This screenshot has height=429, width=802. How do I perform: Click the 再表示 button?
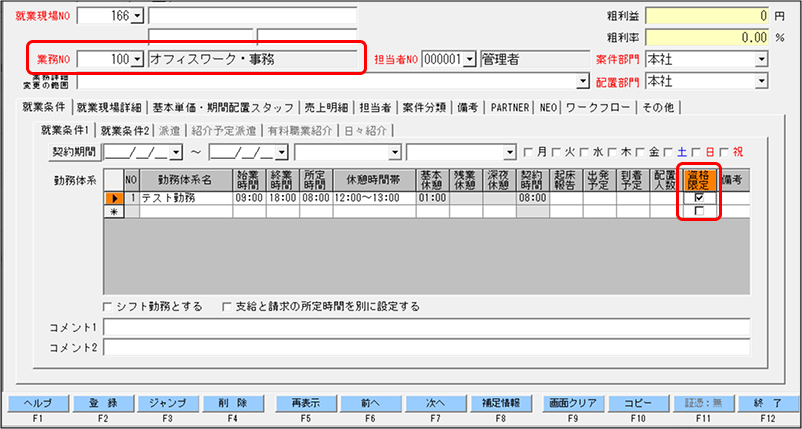[305, 402]
